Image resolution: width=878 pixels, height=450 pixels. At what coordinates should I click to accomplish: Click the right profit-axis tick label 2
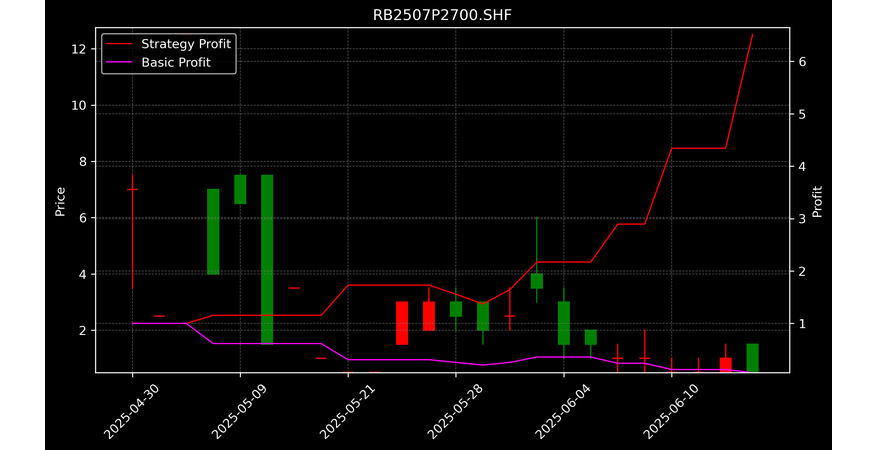[x=802, y=271]
